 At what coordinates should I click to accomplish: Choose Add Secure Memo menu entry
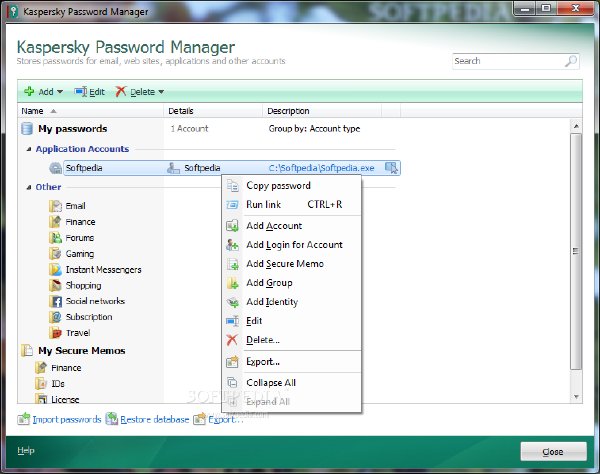pos(292,264)
